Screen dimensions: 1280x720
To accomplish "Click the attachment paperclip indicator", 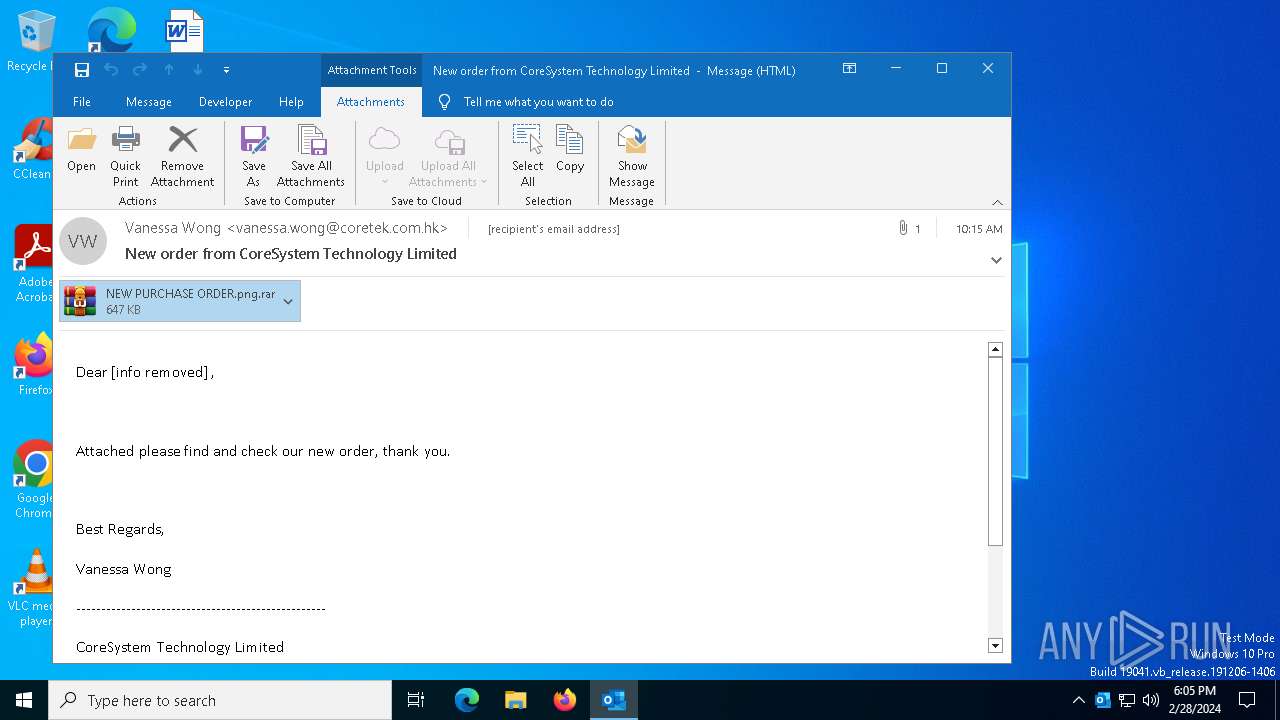I will click(909, 229).
